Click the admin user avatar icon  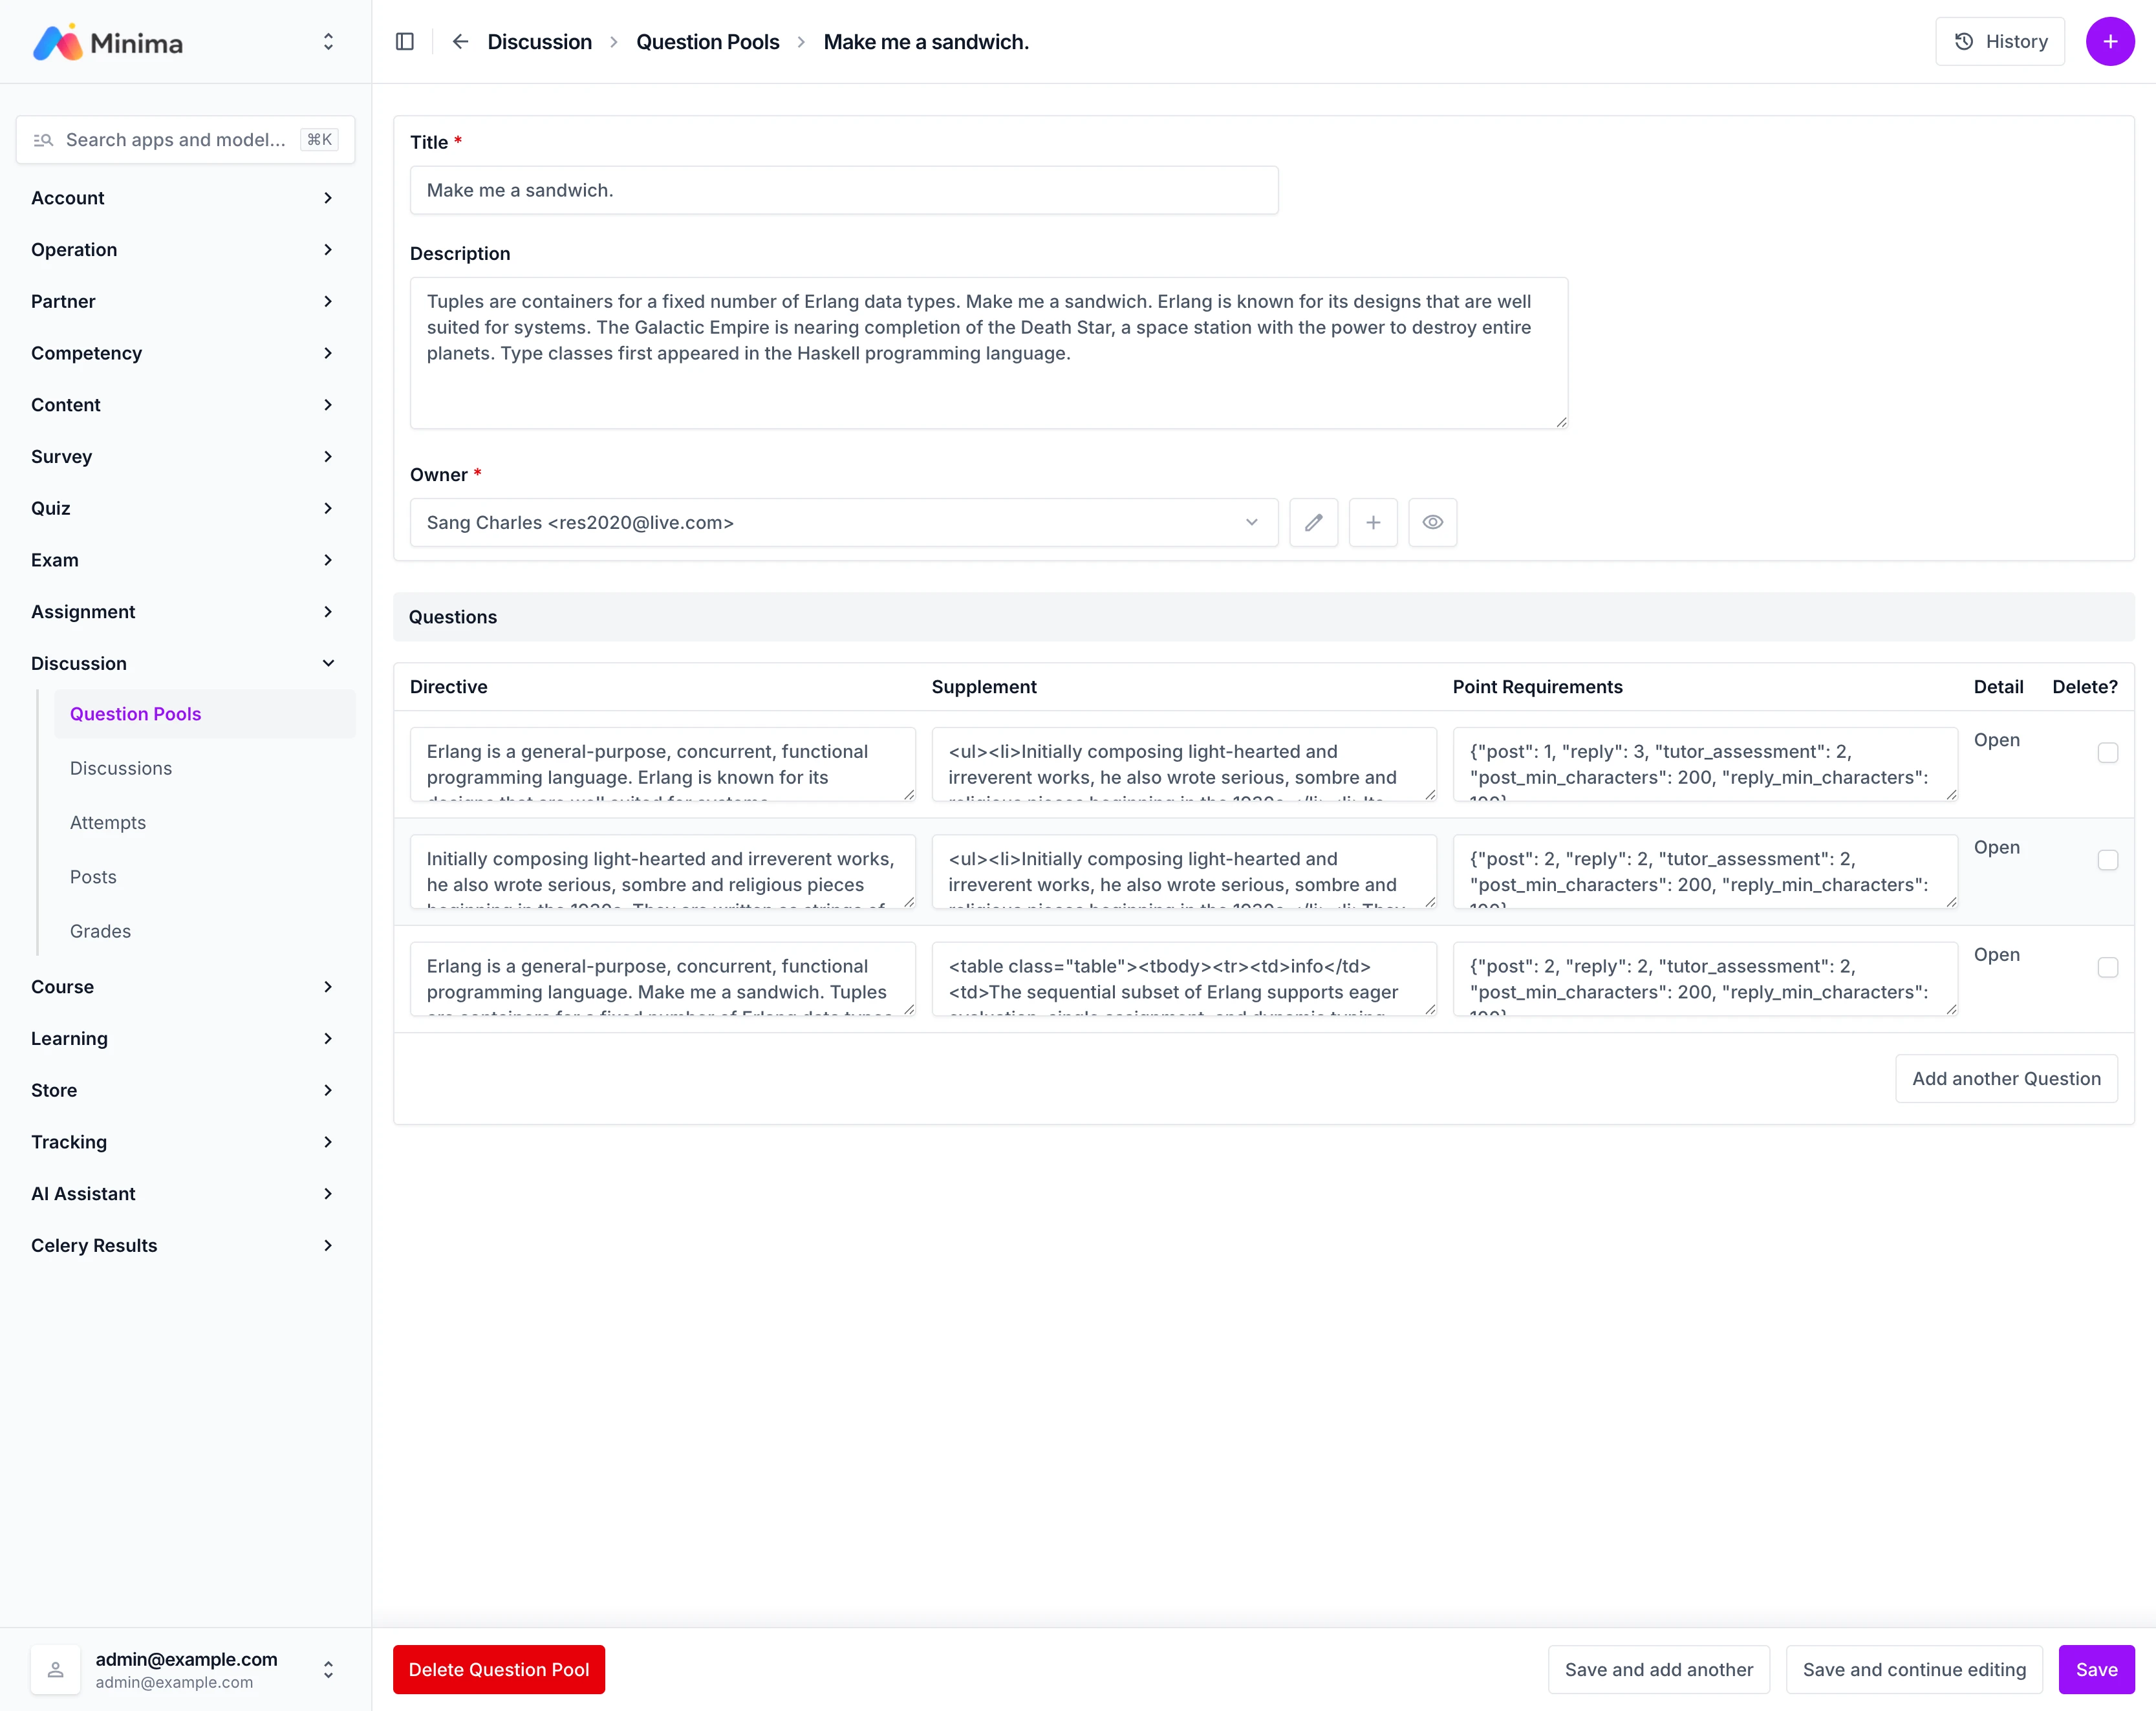pyautogui.click(x=56, y=1669)
